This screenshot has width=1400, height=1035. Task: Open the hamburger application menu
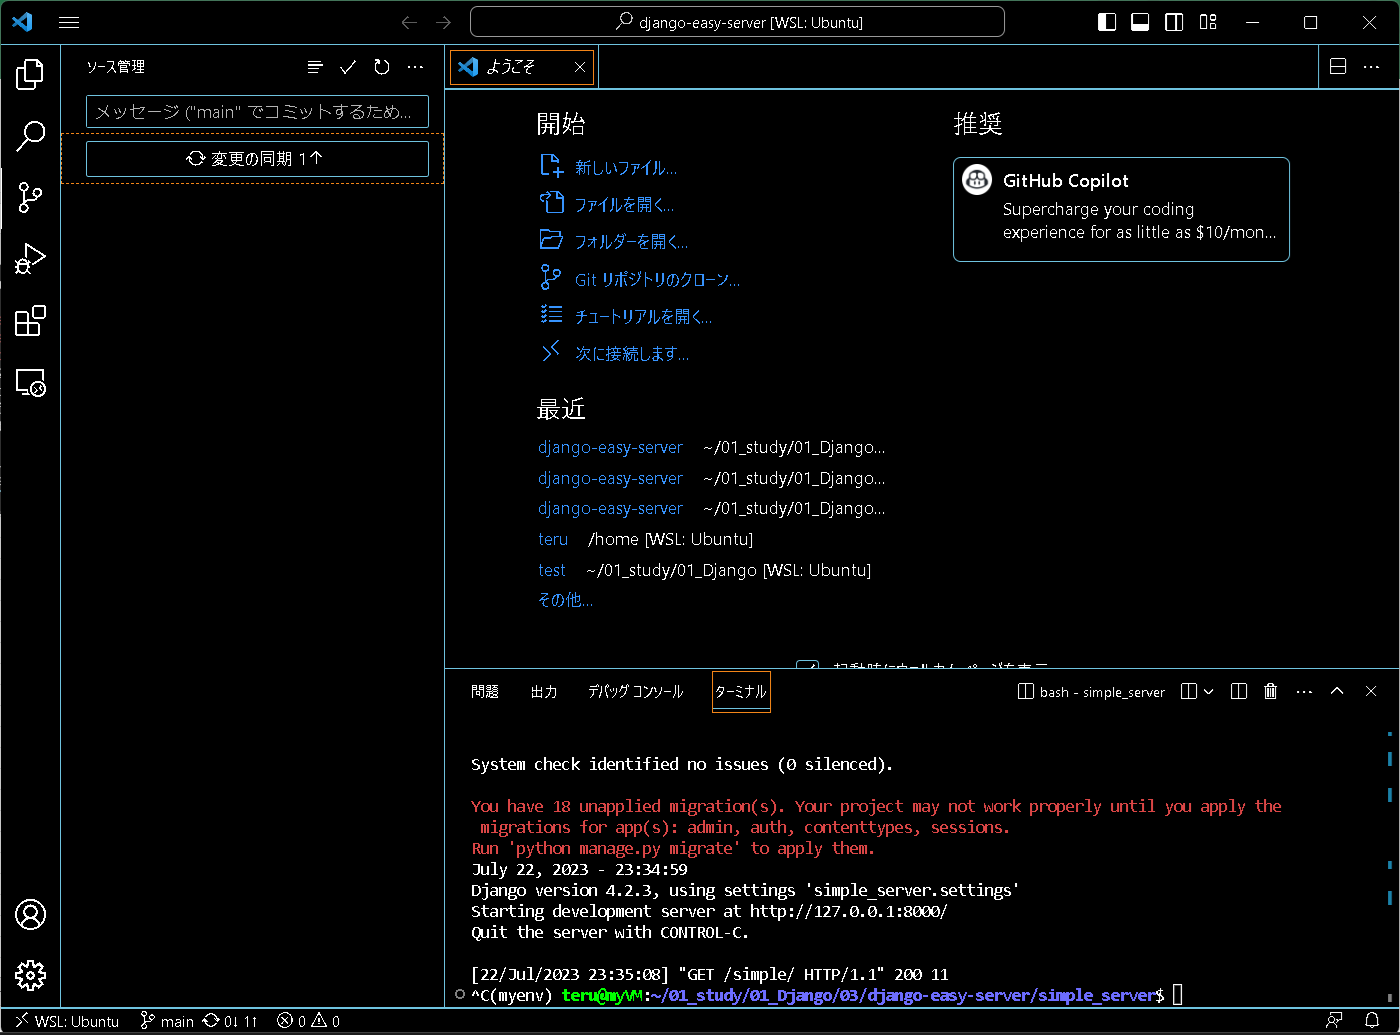(69, 22)
